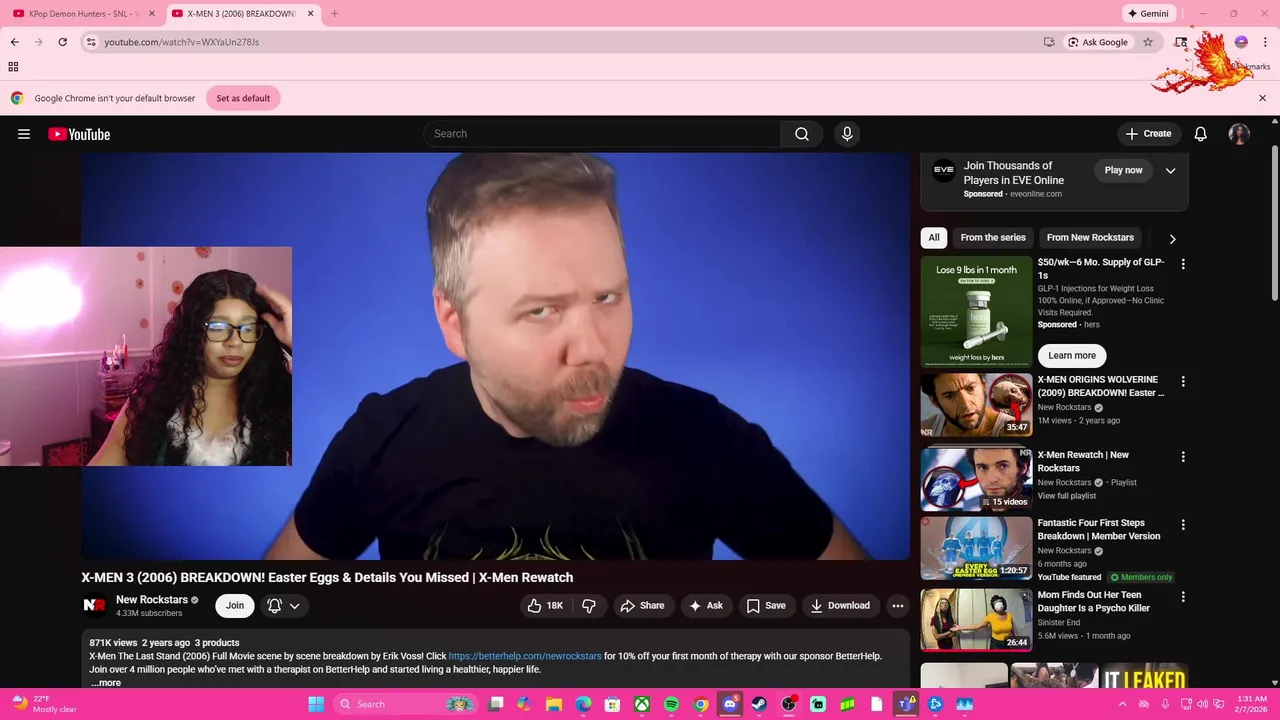The width and height of the screenshot is (1280, 720).
Task: Select the From the series chip
Action: (x=993, y=238)
